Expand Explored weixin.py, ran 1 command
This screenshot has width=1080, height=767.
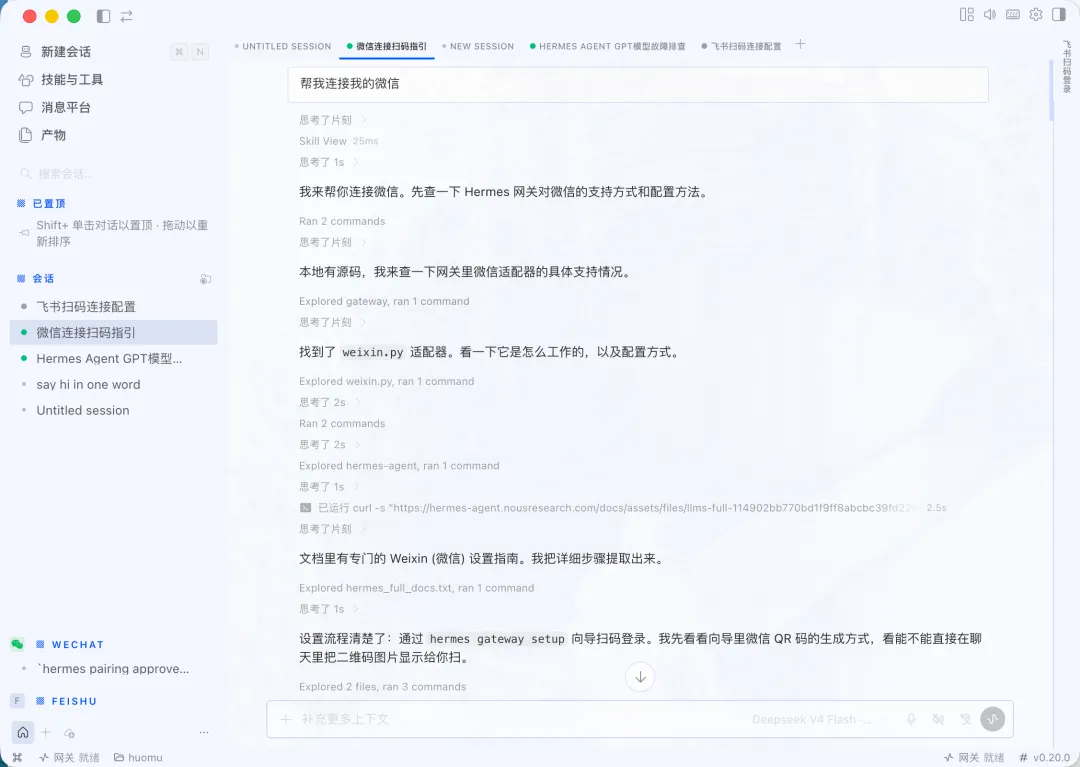[386, 381]
